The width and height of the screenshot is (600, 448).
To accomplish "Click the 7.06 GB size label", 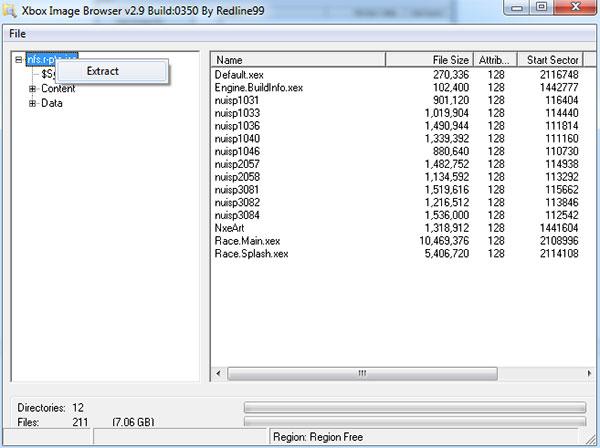I will [x=133, y=422].
